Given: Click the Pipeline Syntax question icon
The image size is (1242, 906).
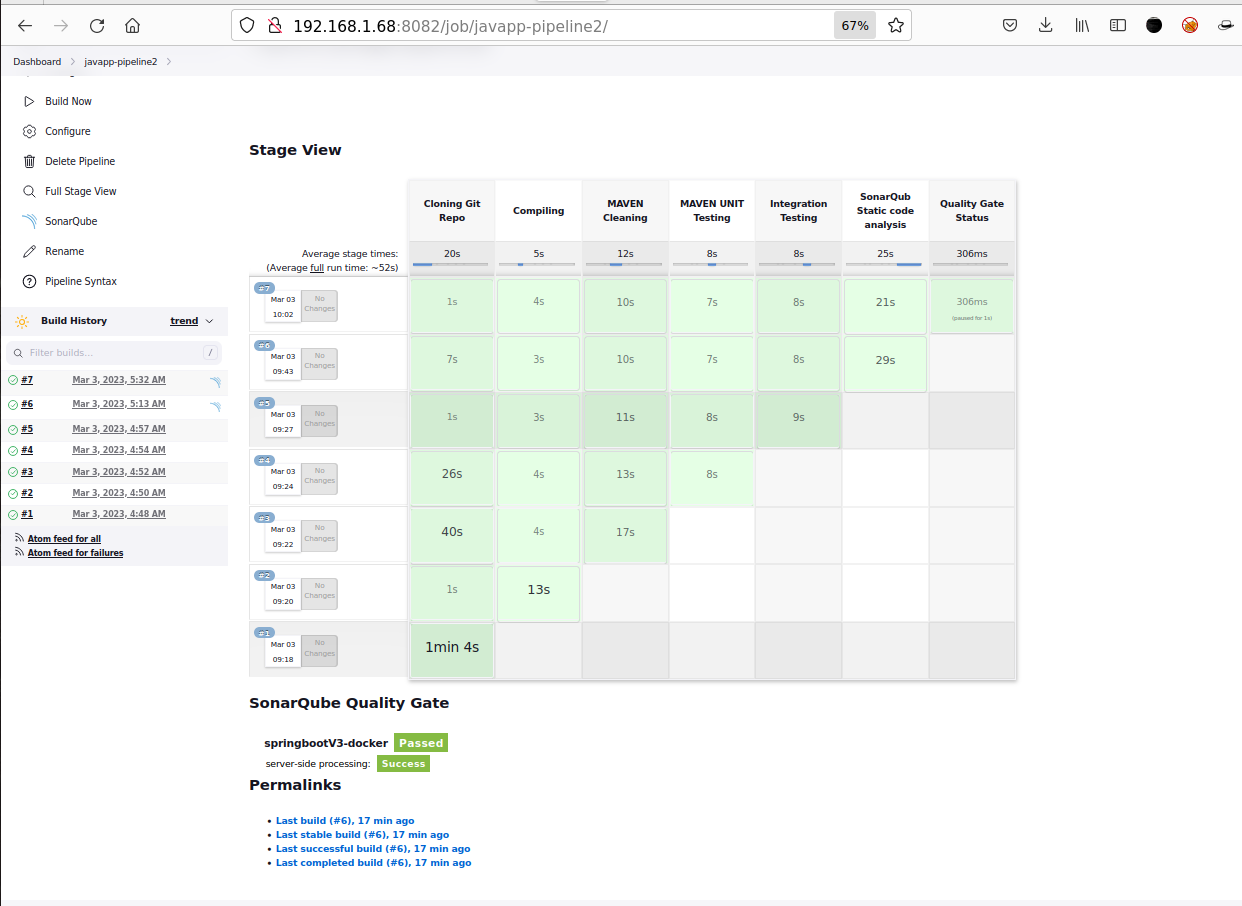Looking at the screenshot, I should click(x=29, y=281).
